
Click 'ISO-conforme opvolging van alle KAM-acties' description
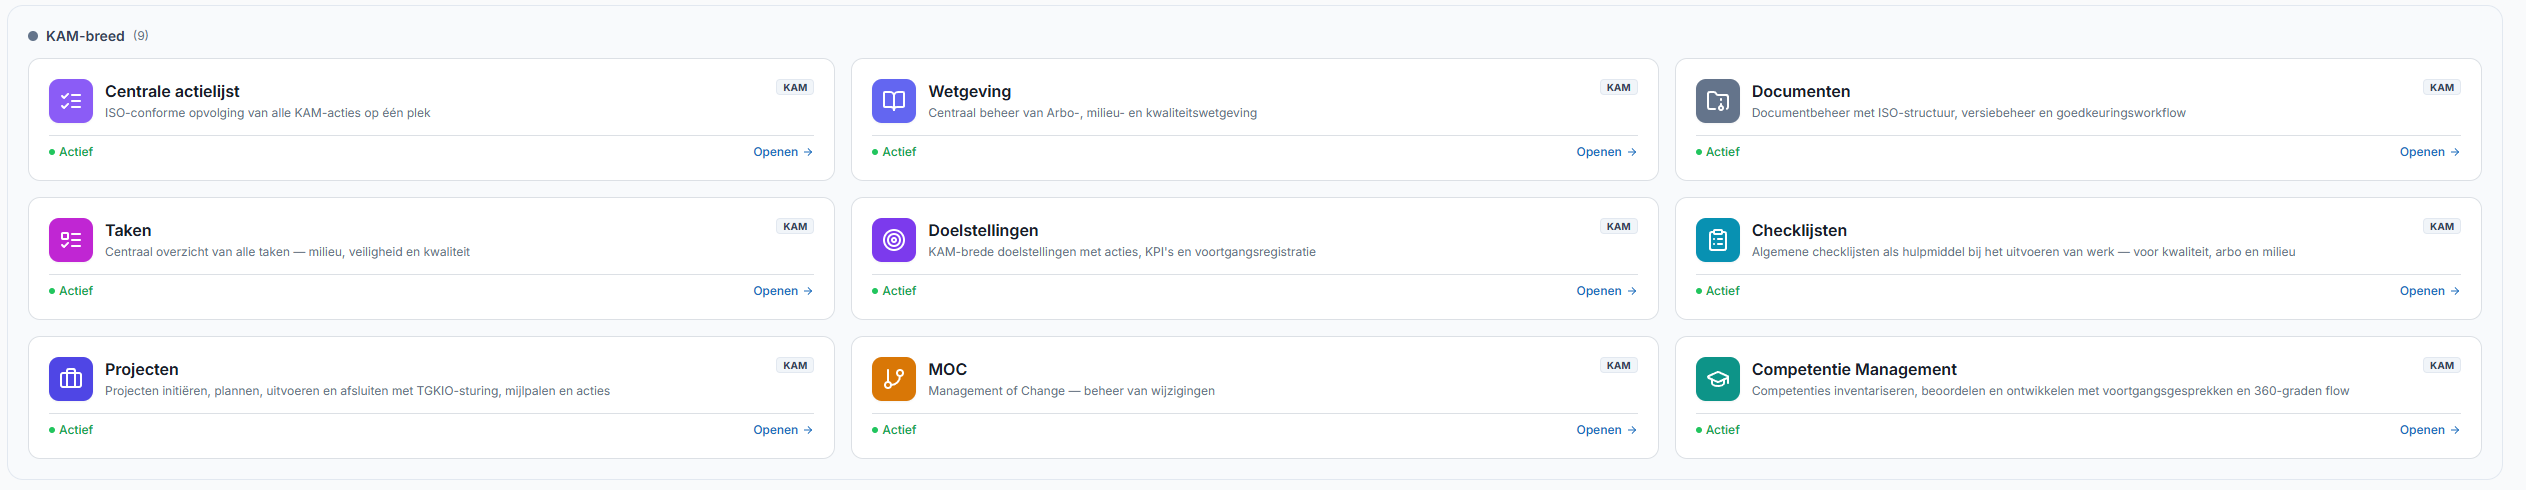click(x=268, y=113)
